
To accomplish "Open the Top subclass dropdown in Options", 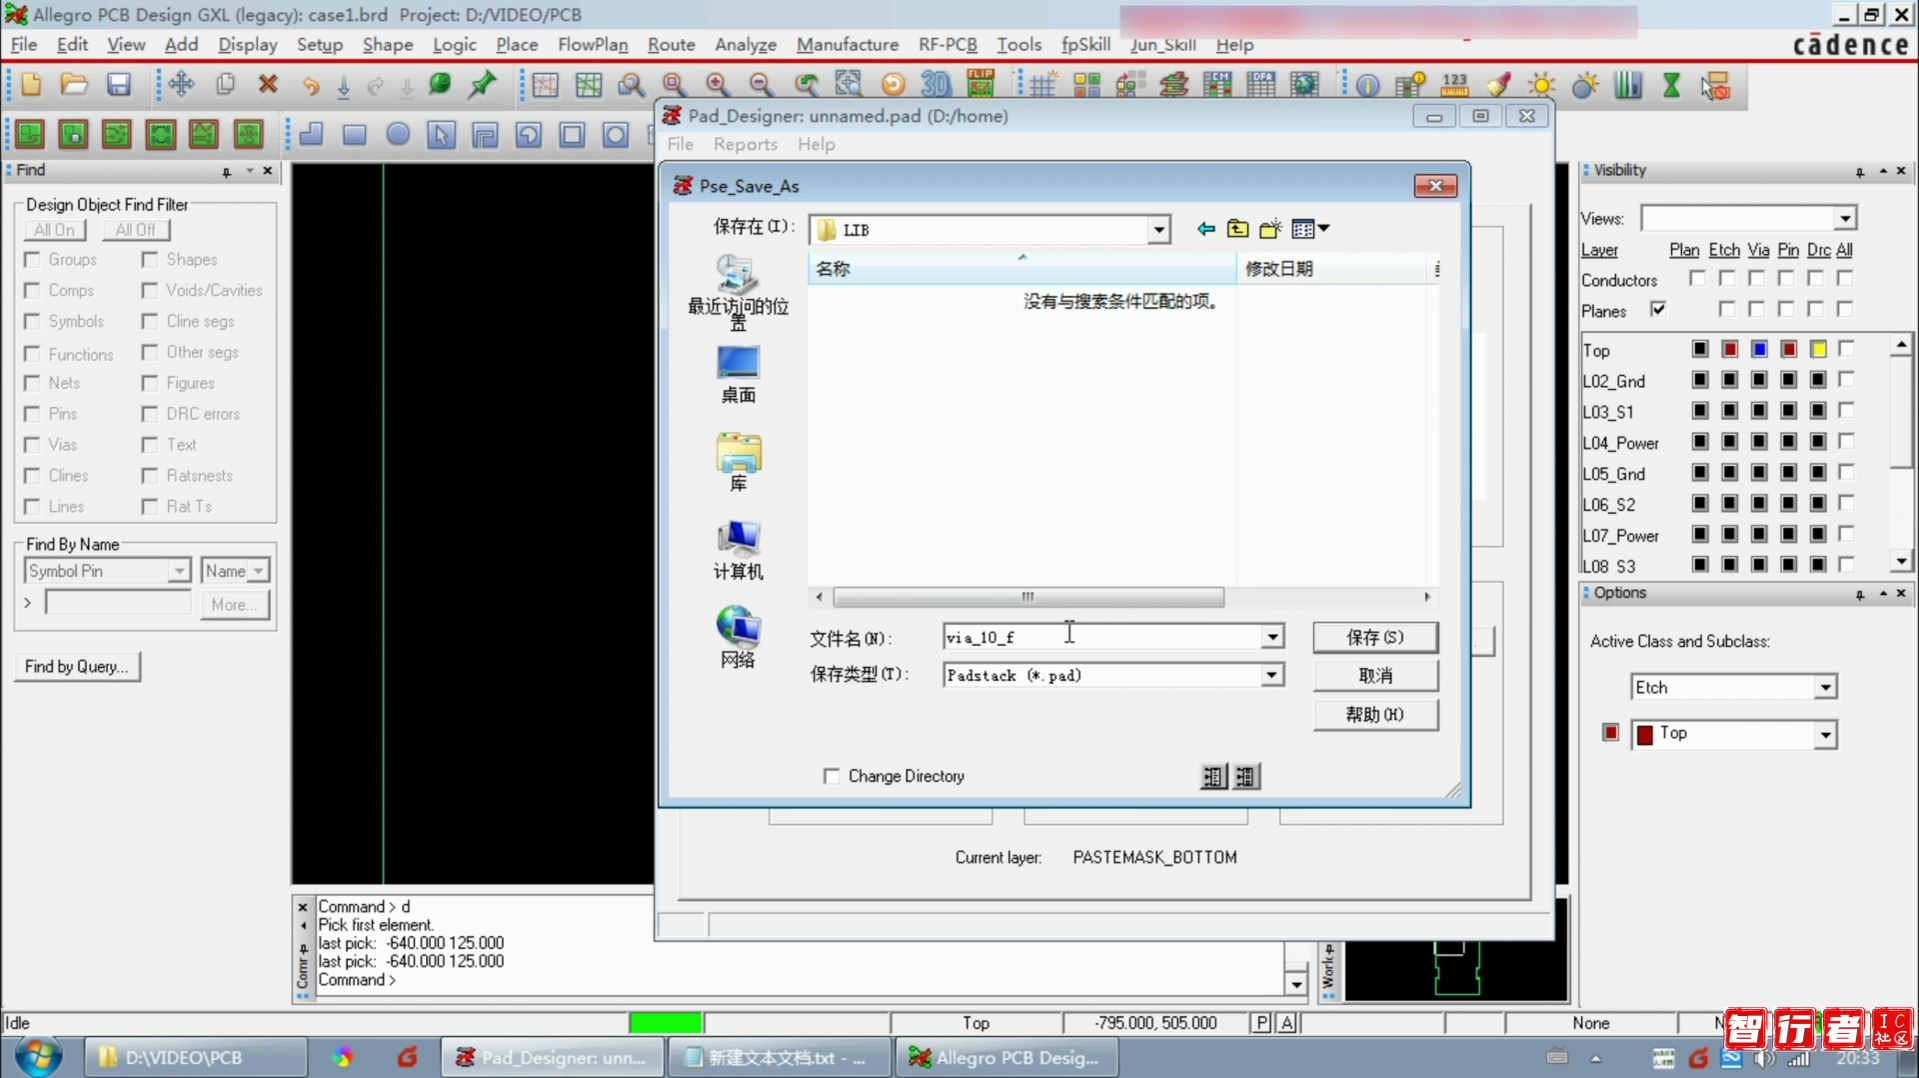I will click(1825, 735).
